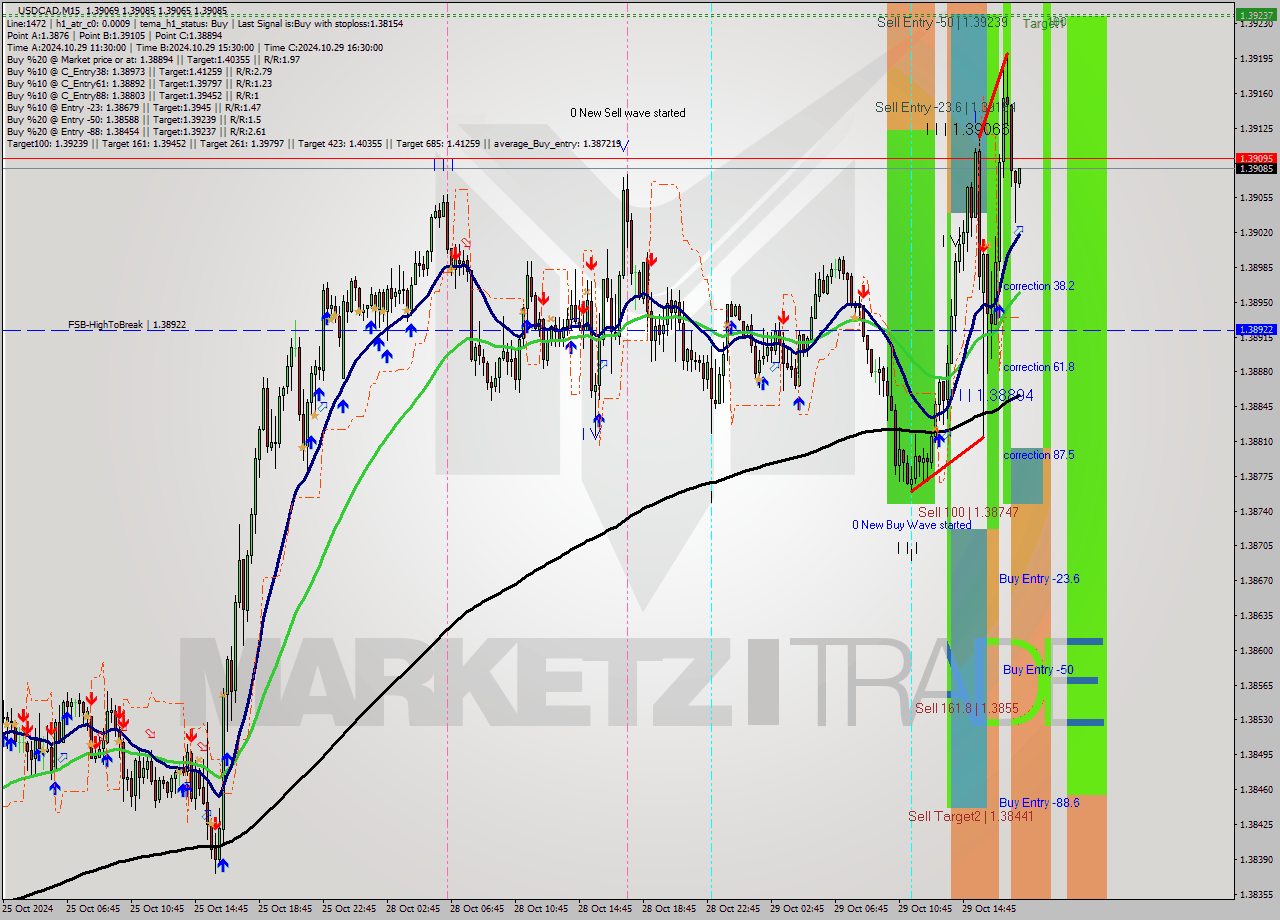This screenshot has height=920, width=1280.
Task: Click the 'Sell 161.8 | 1.3855' label
Action: click(967, 708)
